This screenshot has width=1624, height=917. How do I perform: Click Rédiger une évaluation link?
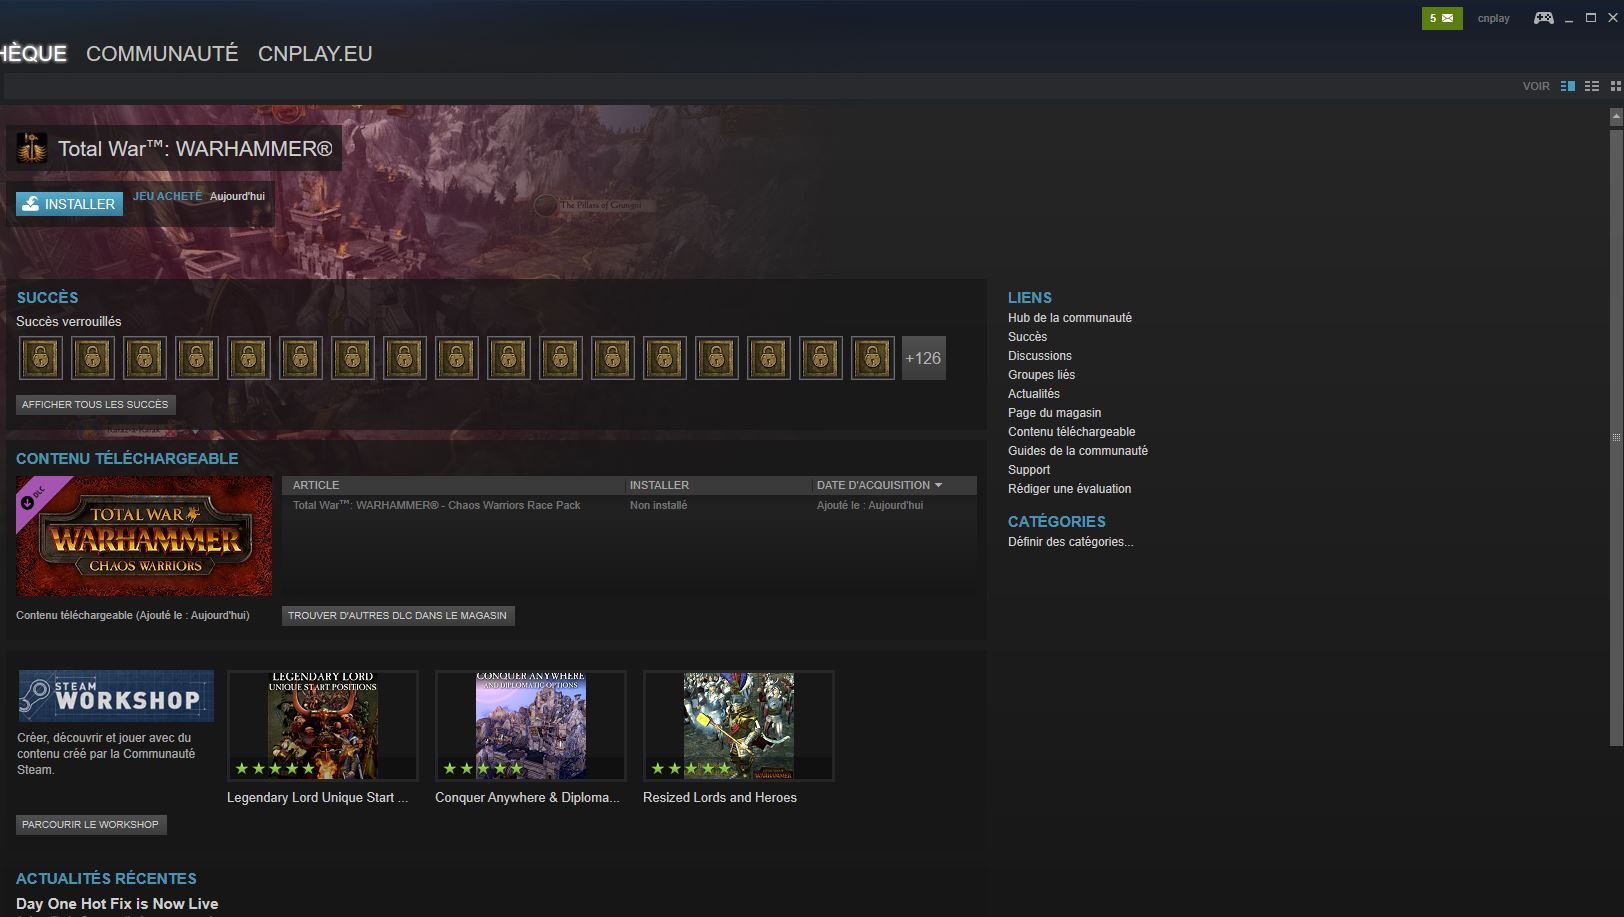(1069, 489)
